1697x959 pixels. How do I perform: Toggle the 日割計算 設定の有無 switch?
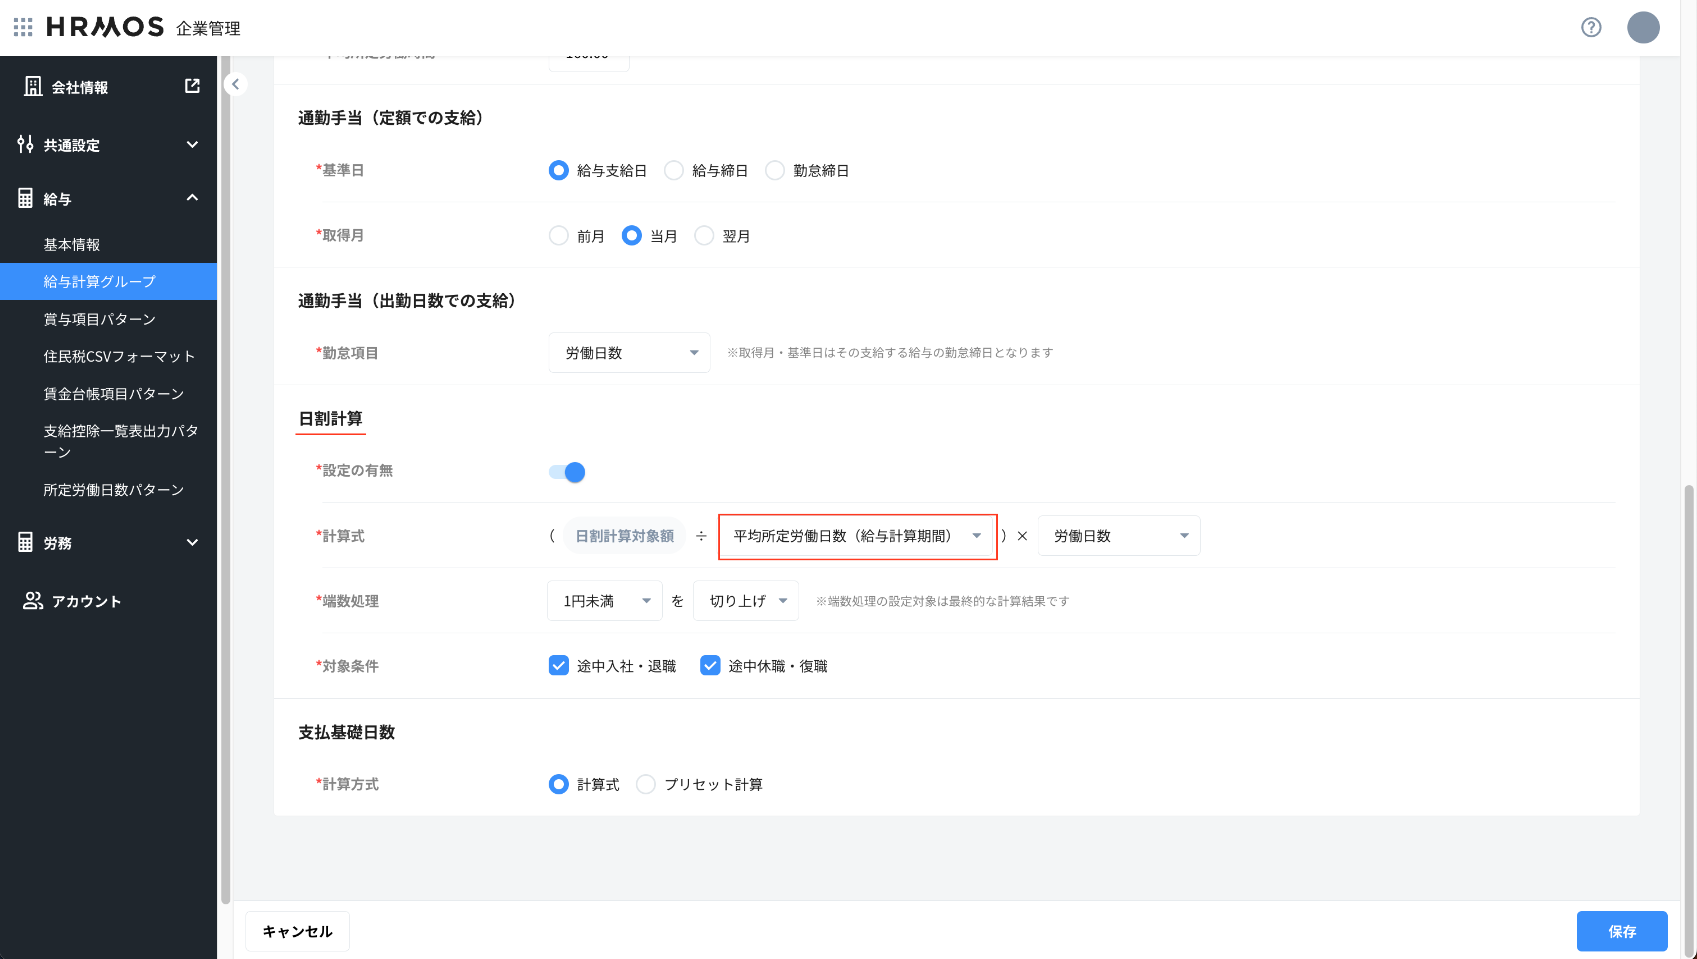pos(567,472)
